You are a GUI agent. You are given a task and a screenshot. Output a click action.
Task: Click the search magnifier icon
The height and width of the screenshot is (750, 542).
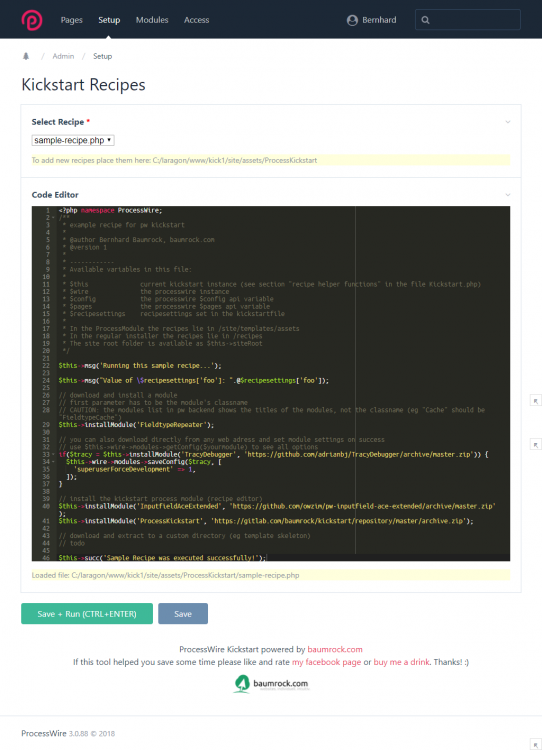[425, 20]
